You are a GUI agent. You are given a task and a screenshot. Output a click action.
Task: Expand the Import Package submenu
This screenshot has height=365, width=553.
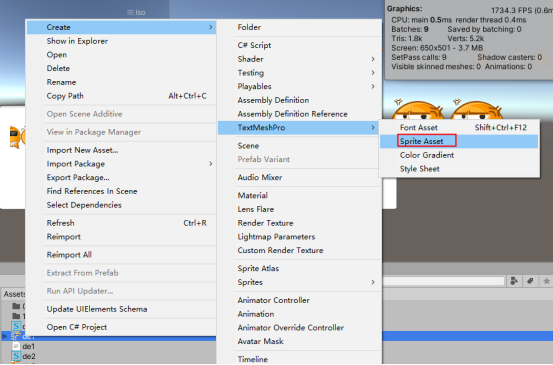point(122,164)
